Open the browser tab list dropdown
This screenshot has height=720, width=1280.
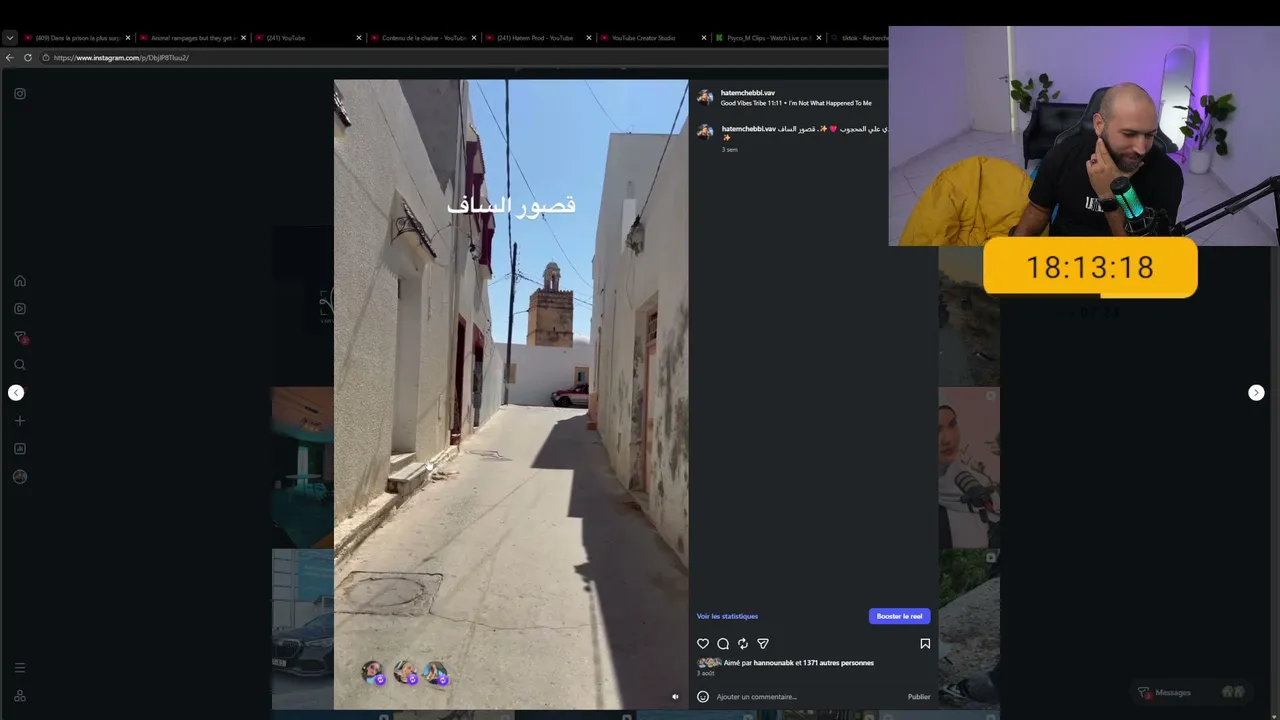click(x=10, y=38)
